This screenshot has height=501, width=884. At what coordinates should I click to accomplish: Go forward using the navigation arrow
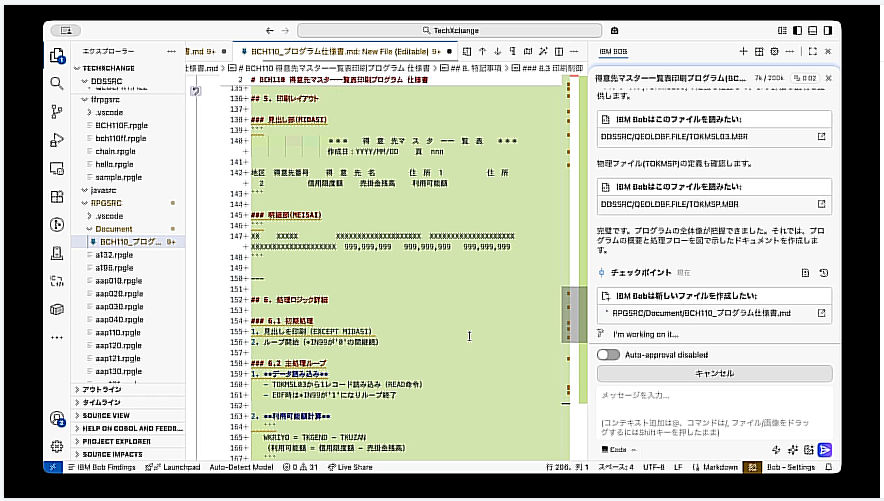tap(285, 30)
